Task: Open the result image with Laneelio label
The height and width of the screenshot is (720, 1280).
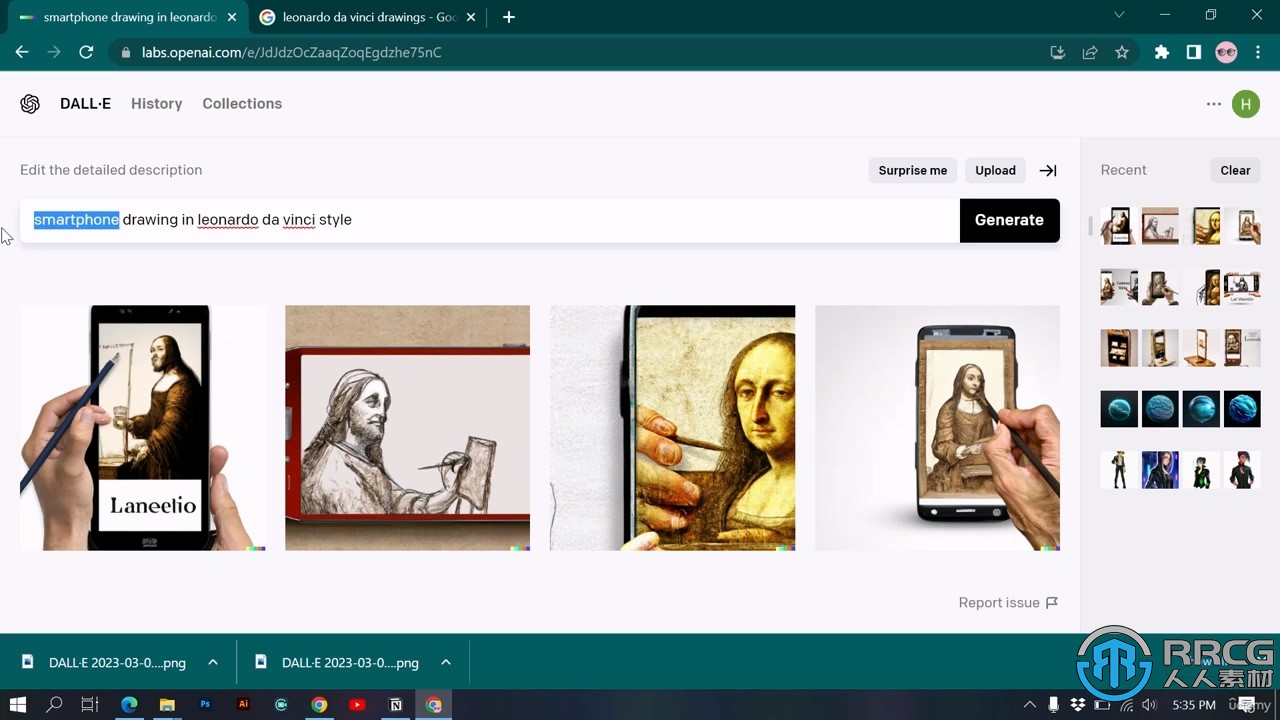Action: 142,428
